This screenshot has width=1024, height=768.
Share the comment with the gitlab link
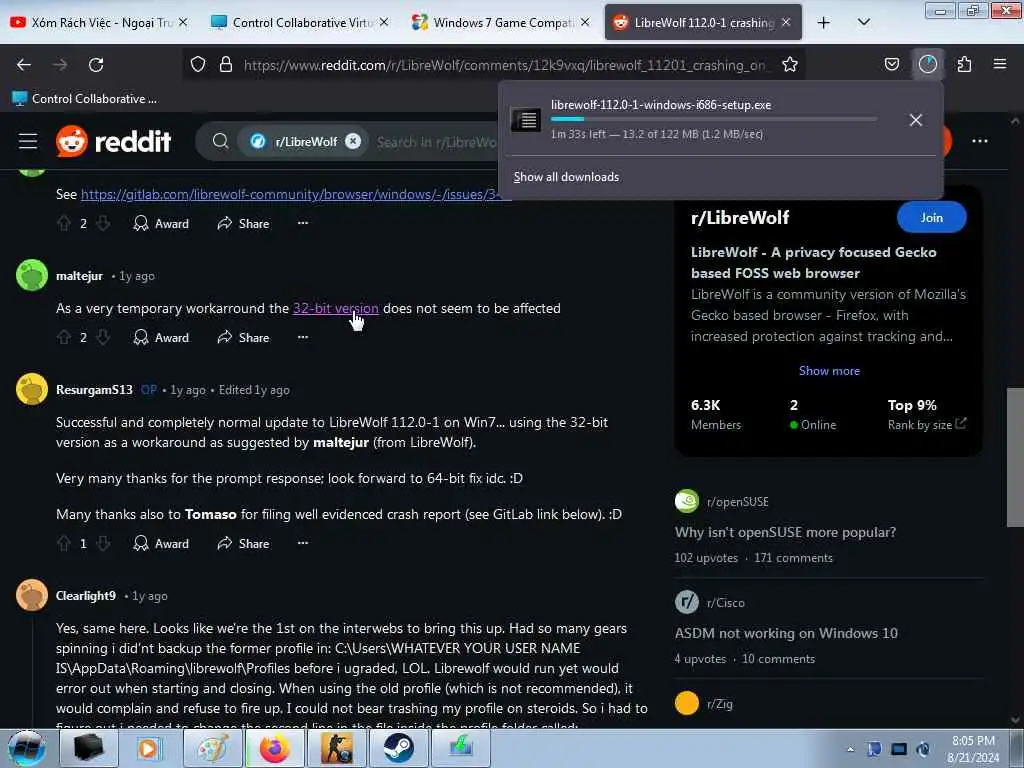(244, 223)
